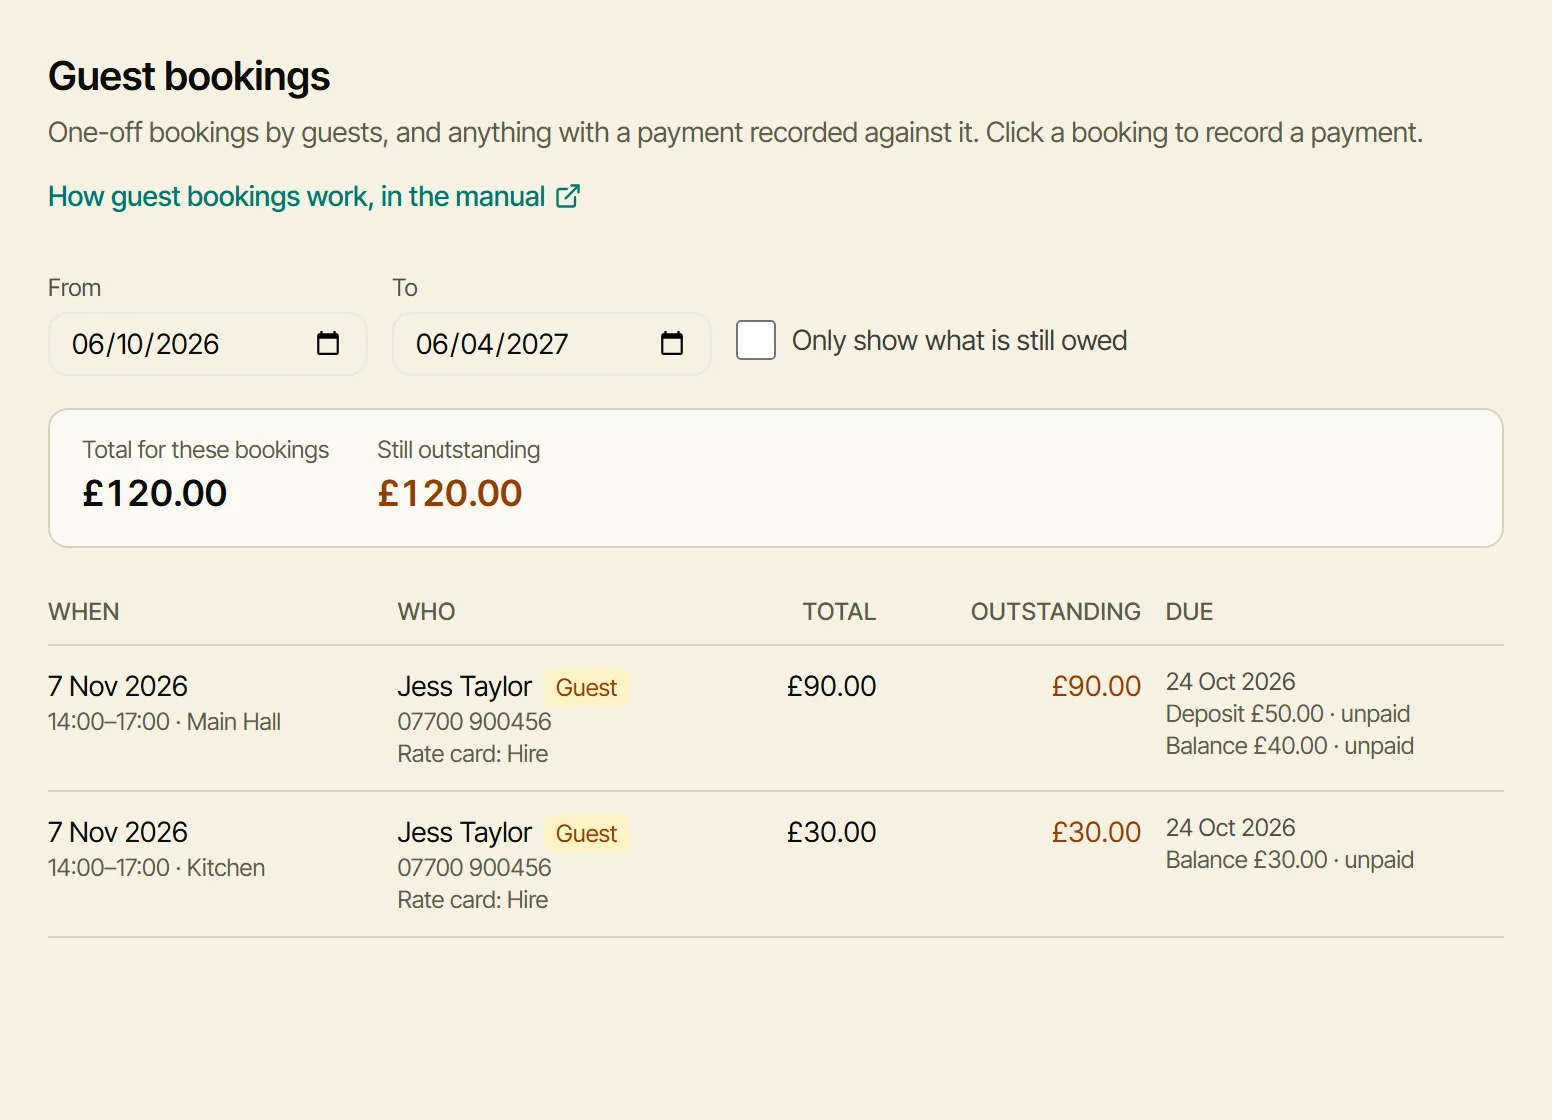Select the OUTSTANDING column header

[1055, 611]
